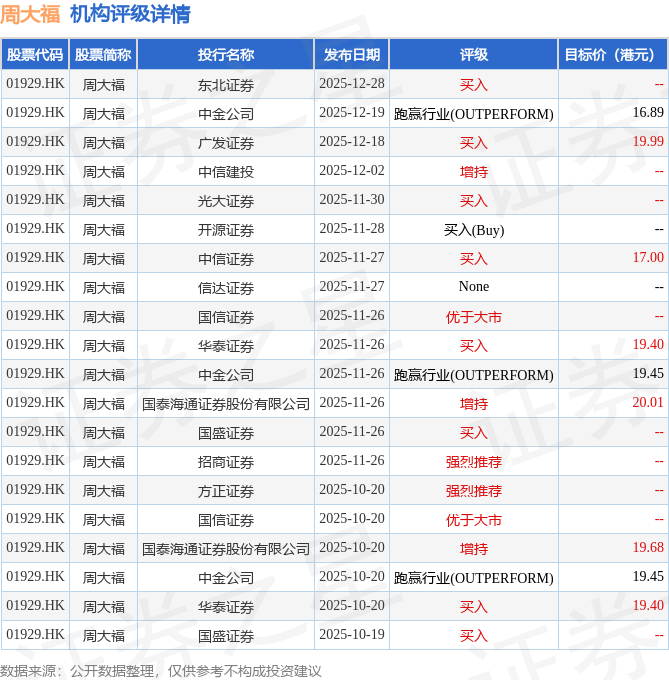Click the 发布日期 column header
669x680 pixels.
(352, 55)
